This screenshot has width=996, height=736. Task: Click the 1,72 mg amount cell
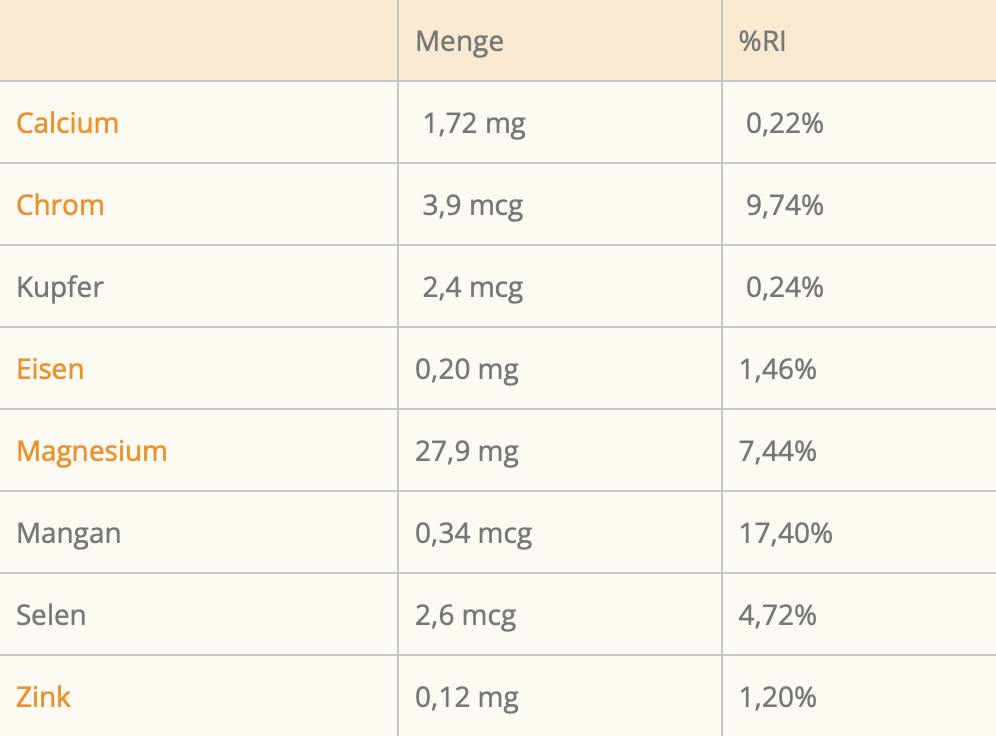[474, 123]
